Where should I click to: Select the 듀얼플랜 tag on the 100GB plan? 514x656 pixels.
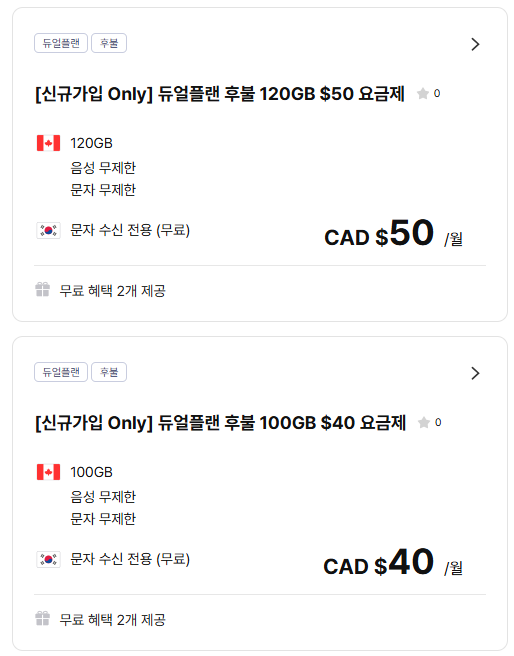click(x=61, y=372)
